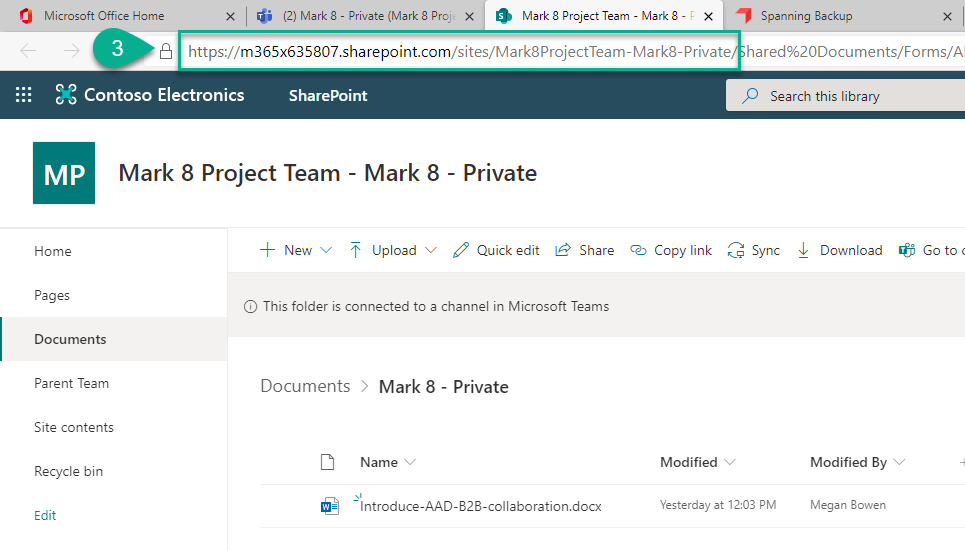The image size is (965, 550).
Task: Open Parent Team navigation link
Action: [71, 383]
